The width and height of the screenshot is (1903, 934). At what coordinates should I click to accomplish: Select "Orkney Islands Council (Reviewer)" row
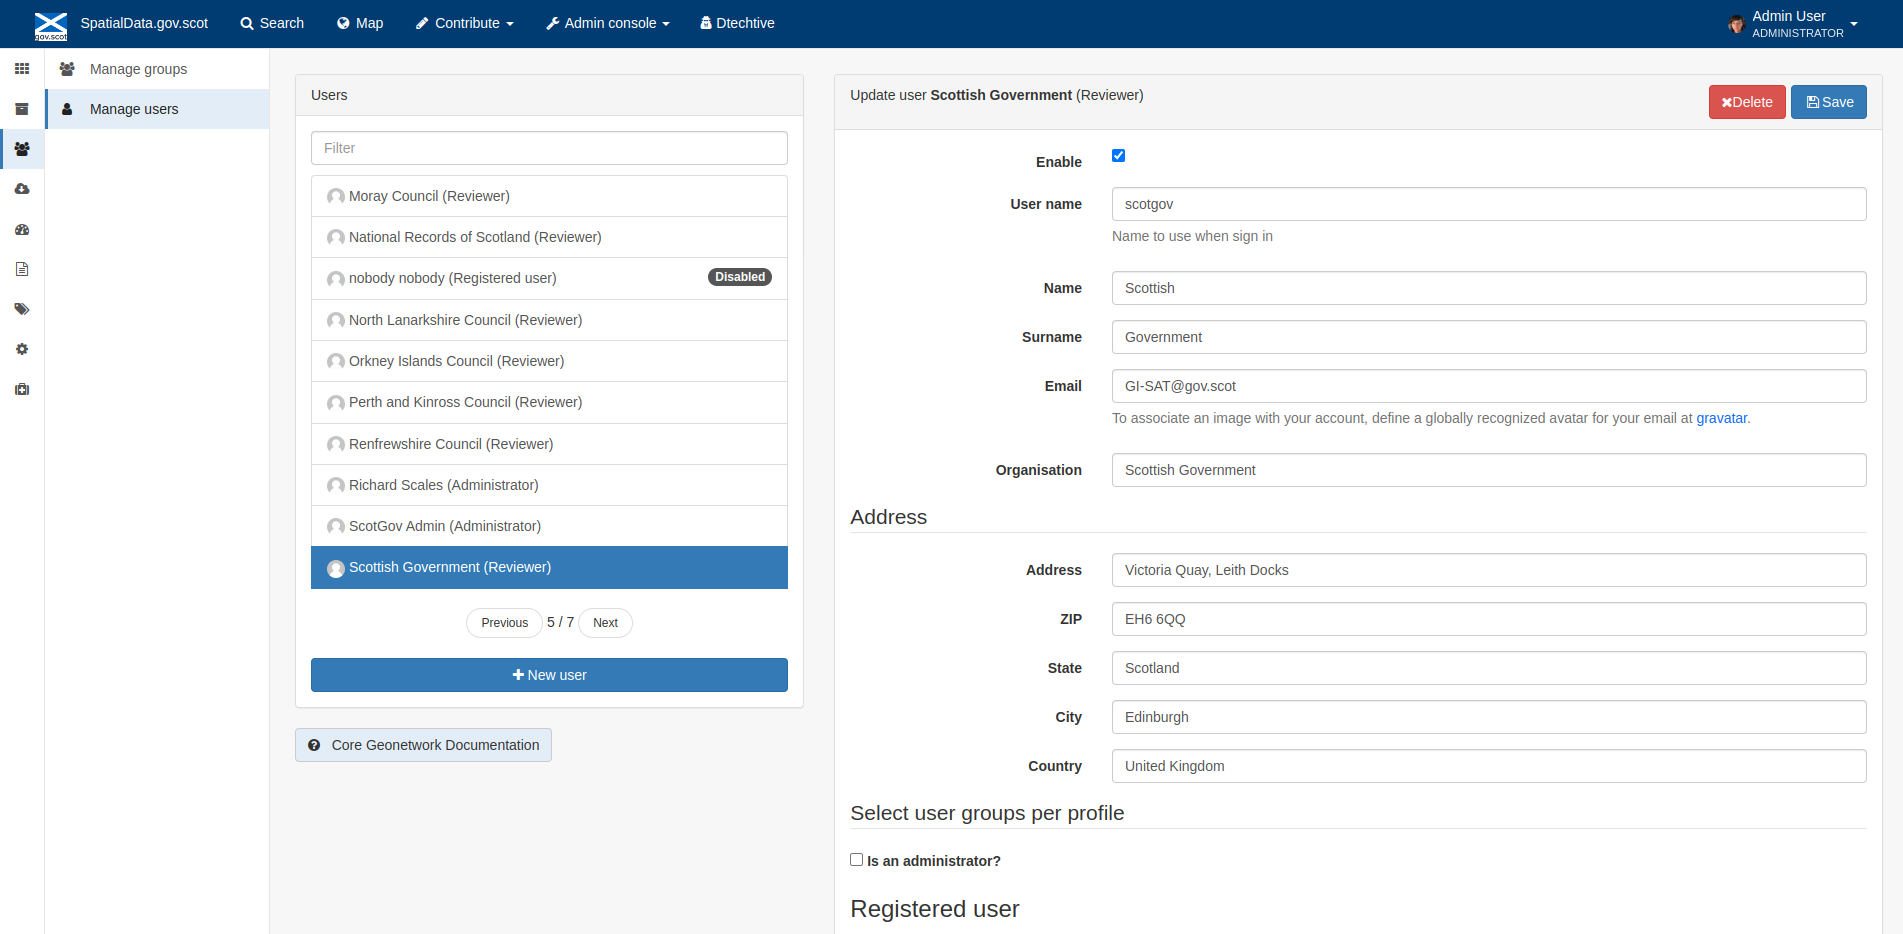[549, 361]
